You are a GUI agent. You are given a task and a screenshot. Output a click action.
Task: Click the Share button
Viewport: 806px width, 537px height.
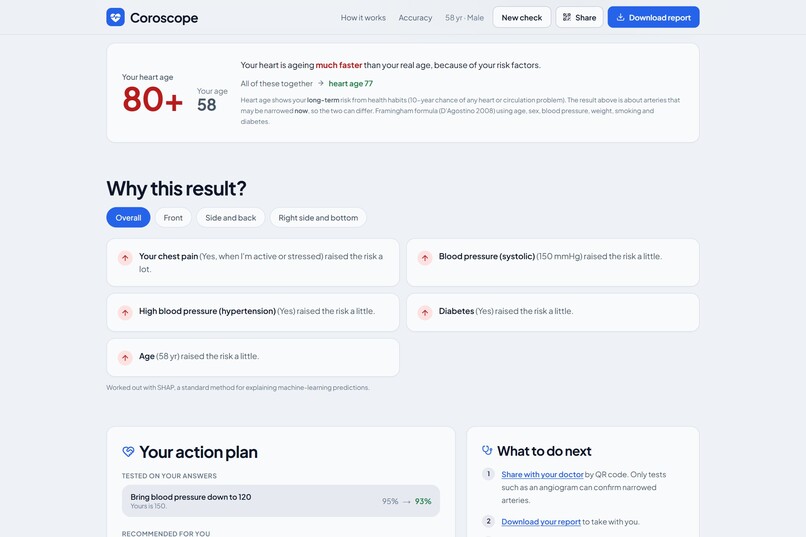(579, 17)
